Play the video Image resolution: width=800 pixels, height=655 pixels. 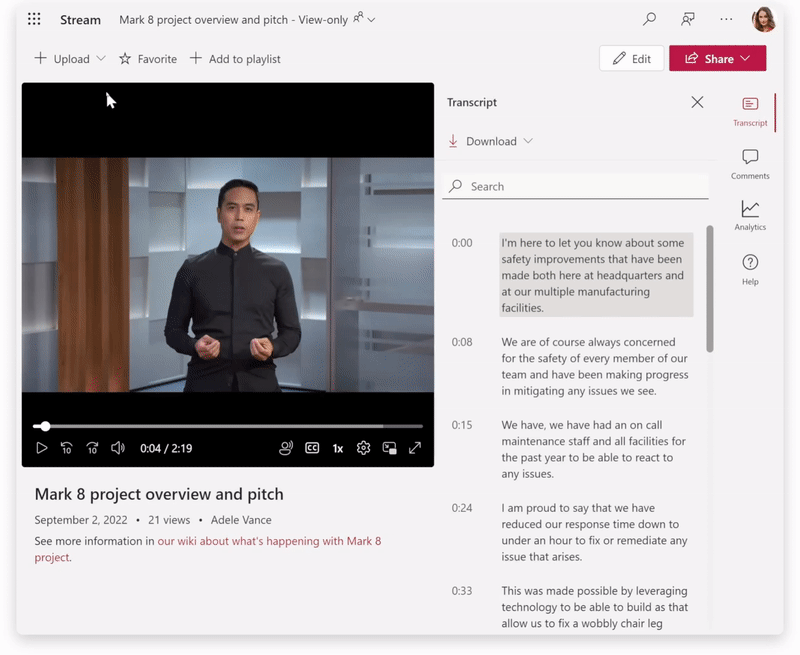41,448
